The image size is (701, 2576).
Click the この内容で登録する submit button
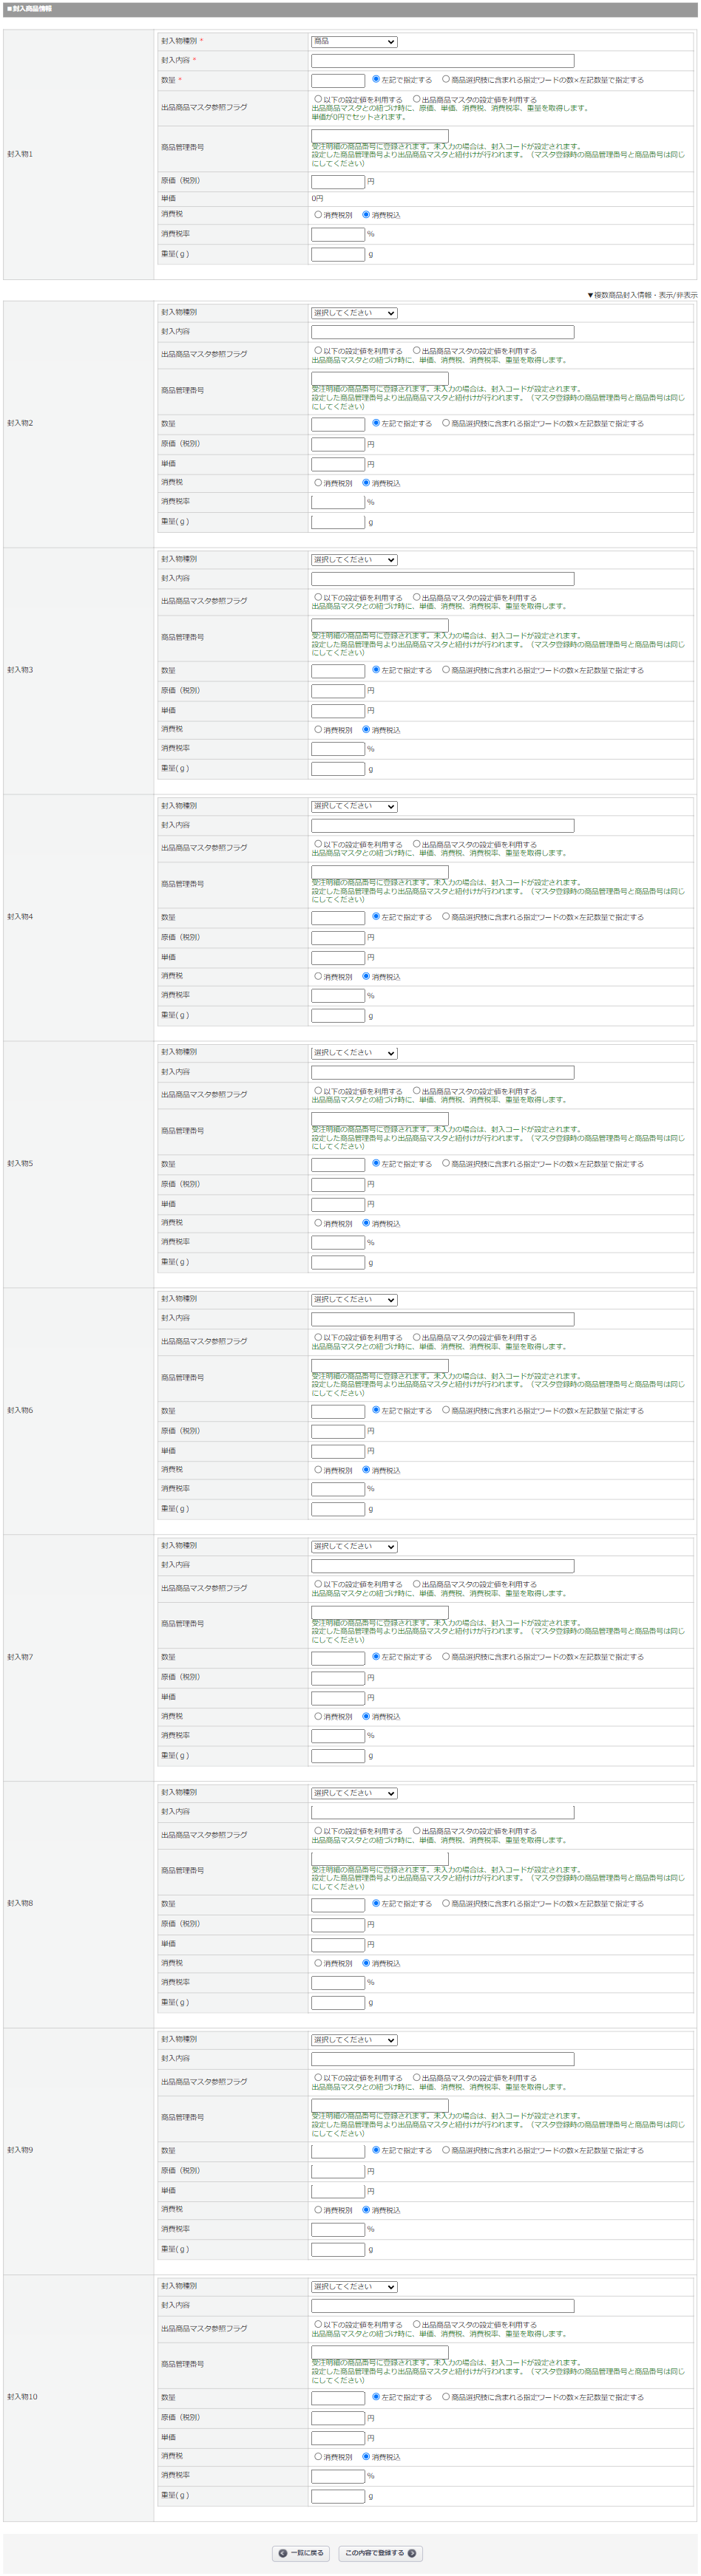point(380,2552)
